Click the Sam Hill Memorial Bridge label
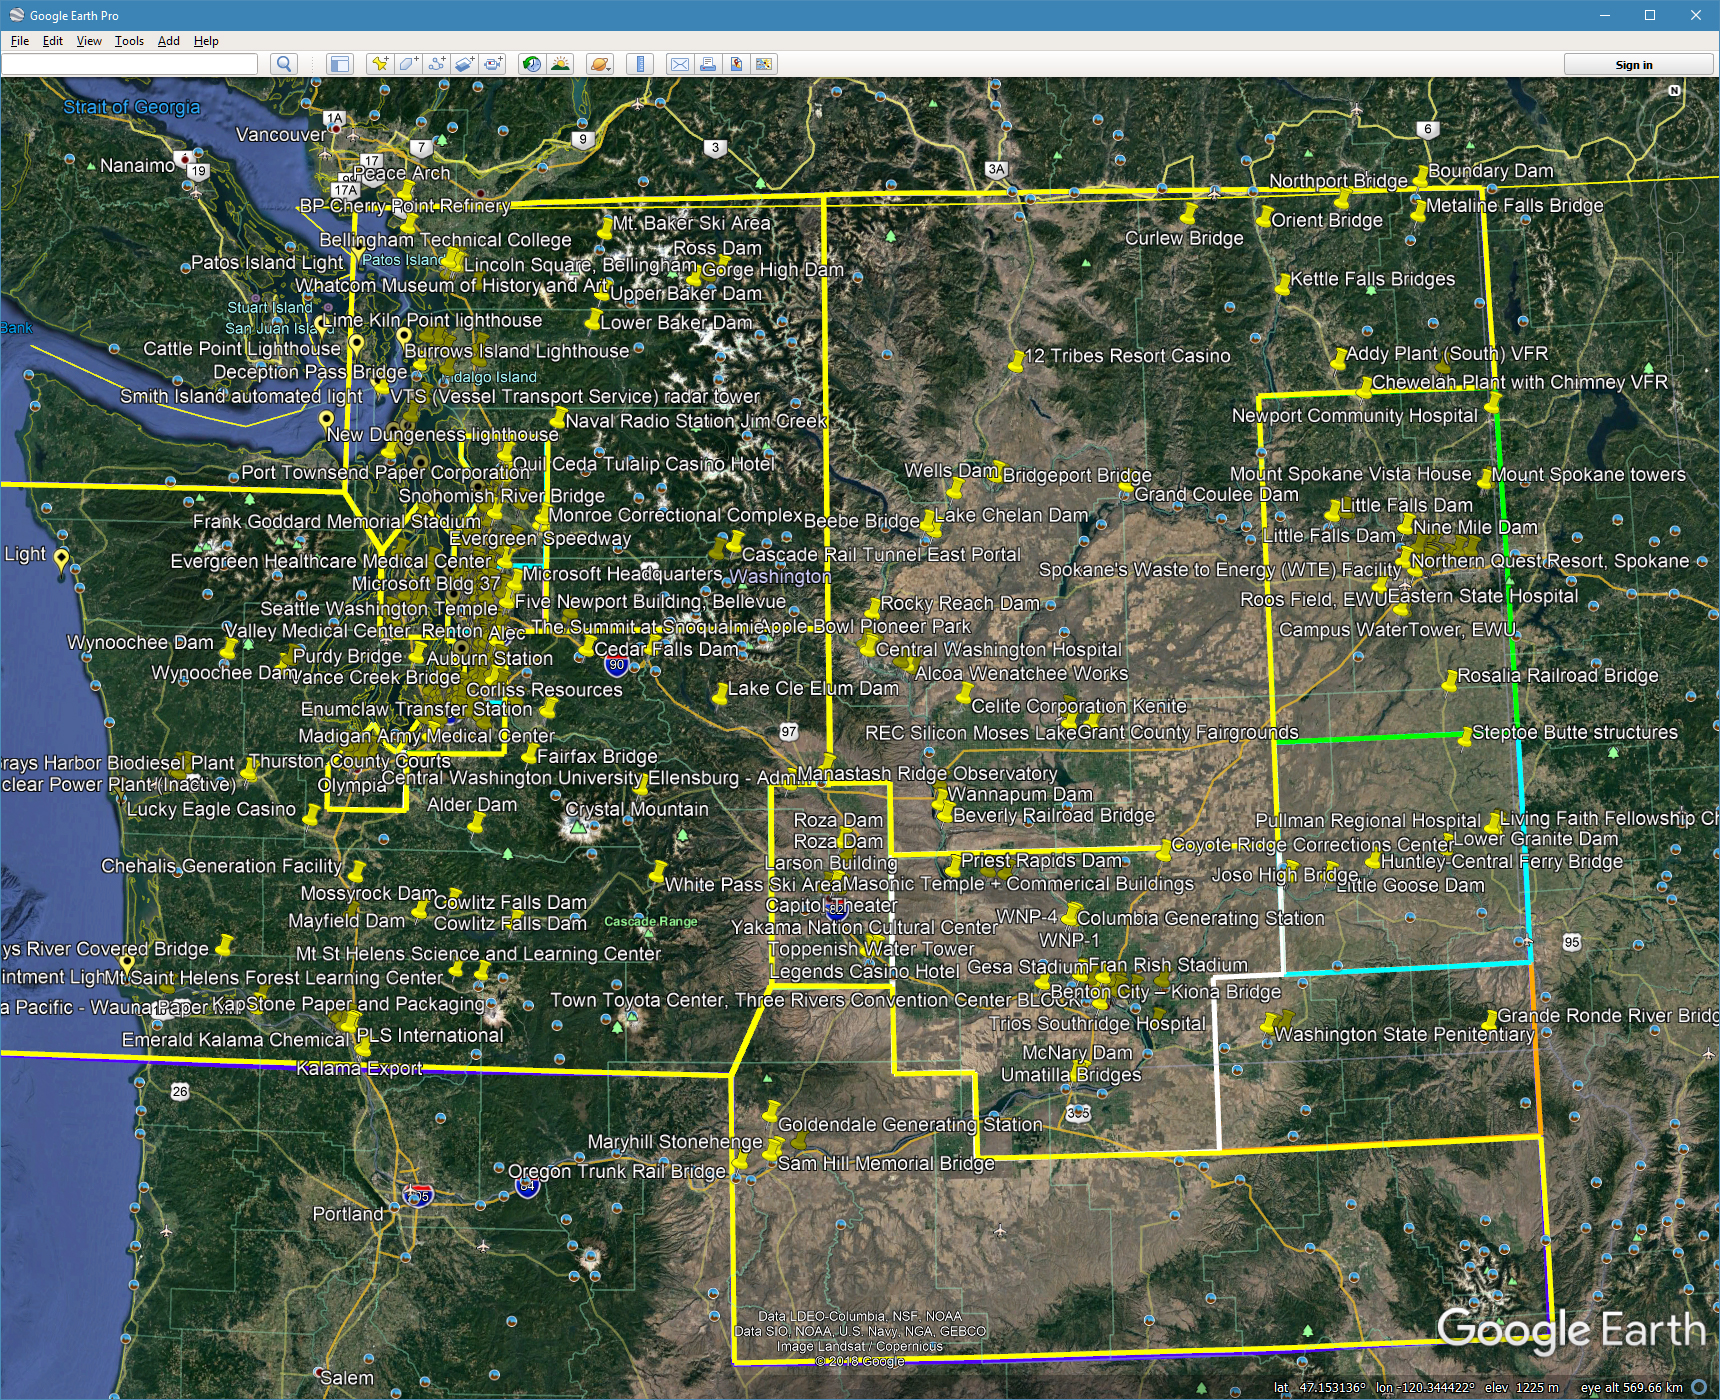The image size is (1720, 1400). 886,1164
